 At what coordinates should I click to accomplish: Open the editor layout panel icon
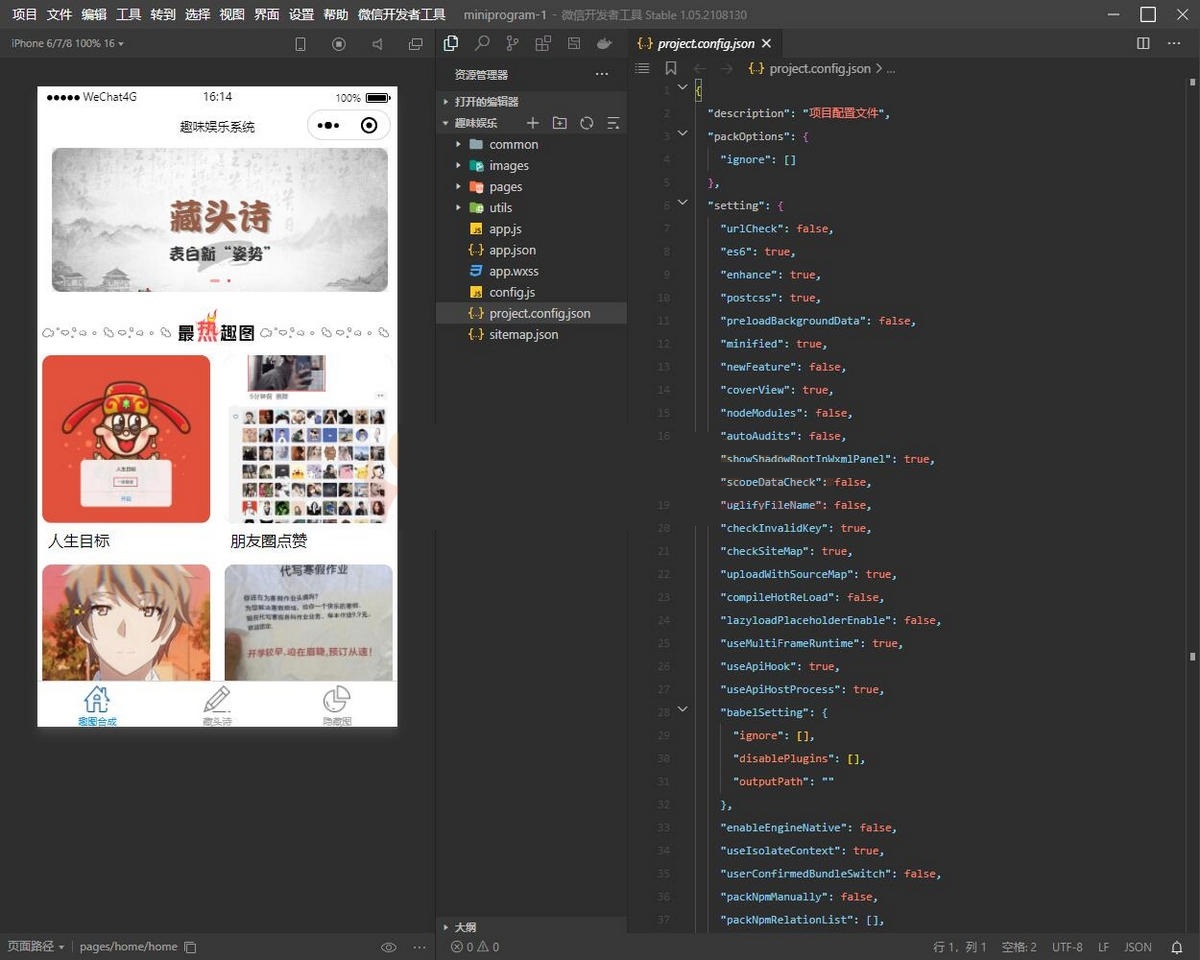[x=574, y=43]
